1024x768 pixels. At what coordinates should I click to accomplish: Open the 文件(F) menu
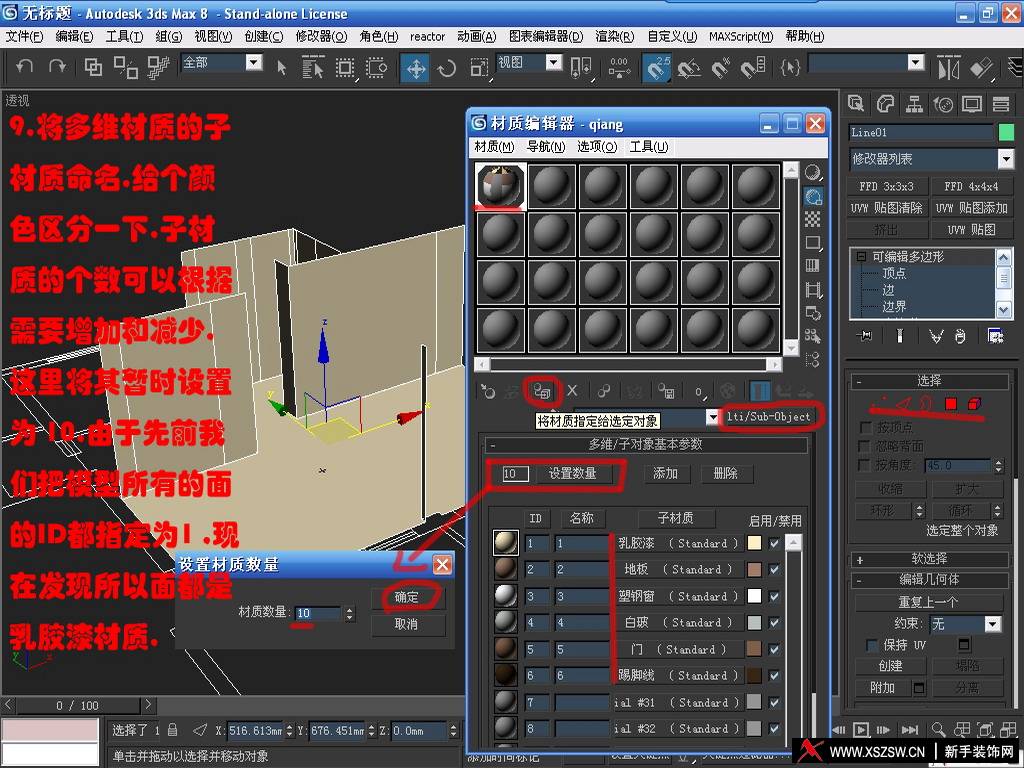point(24,37)
